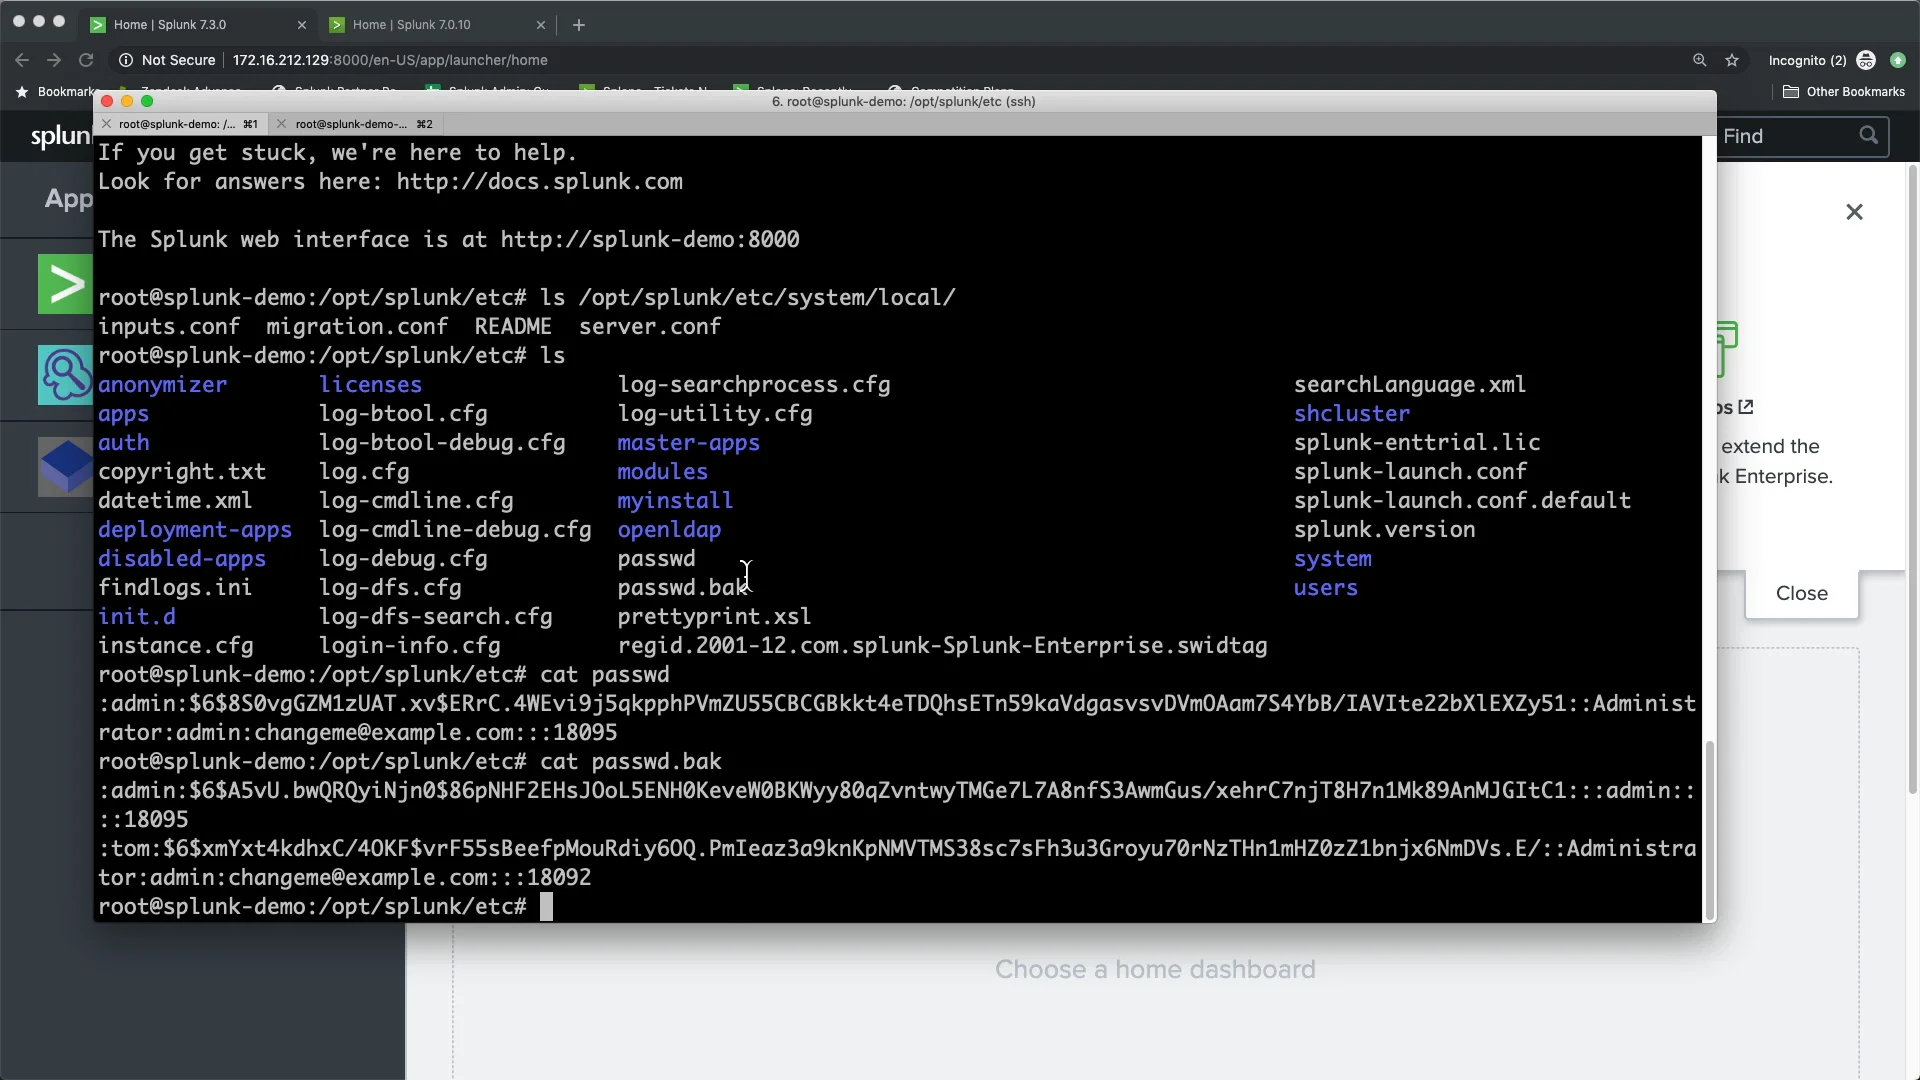Switch to terminal tab ⌘2
1920x1080 pixels.
point(360,124)
